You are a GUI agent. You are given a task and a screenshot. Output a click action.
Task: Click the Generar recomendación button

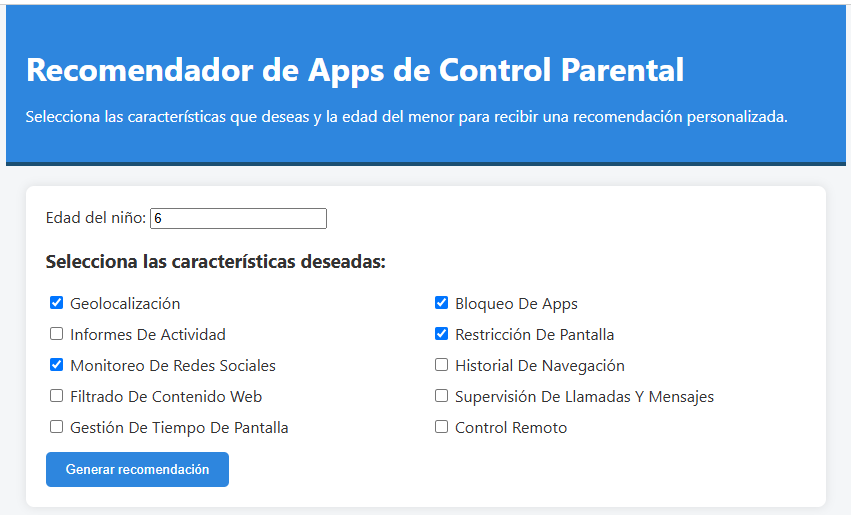coord(137,469)
